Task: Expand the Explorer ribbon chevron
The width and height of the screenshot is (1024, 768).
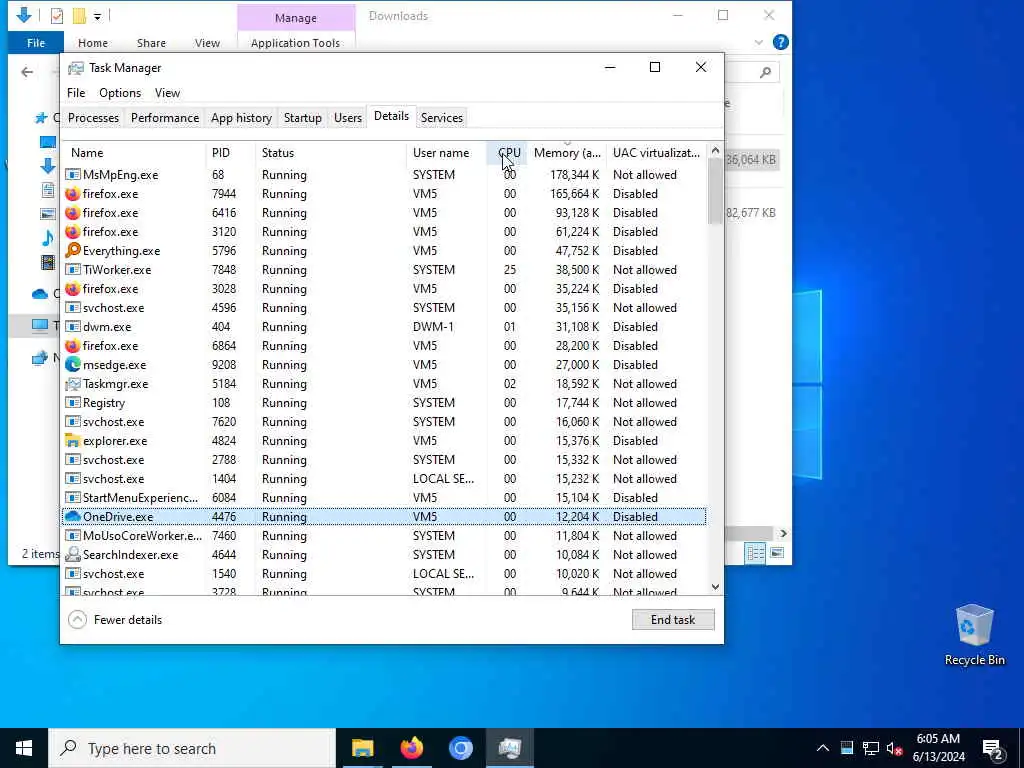Action: 758,42
